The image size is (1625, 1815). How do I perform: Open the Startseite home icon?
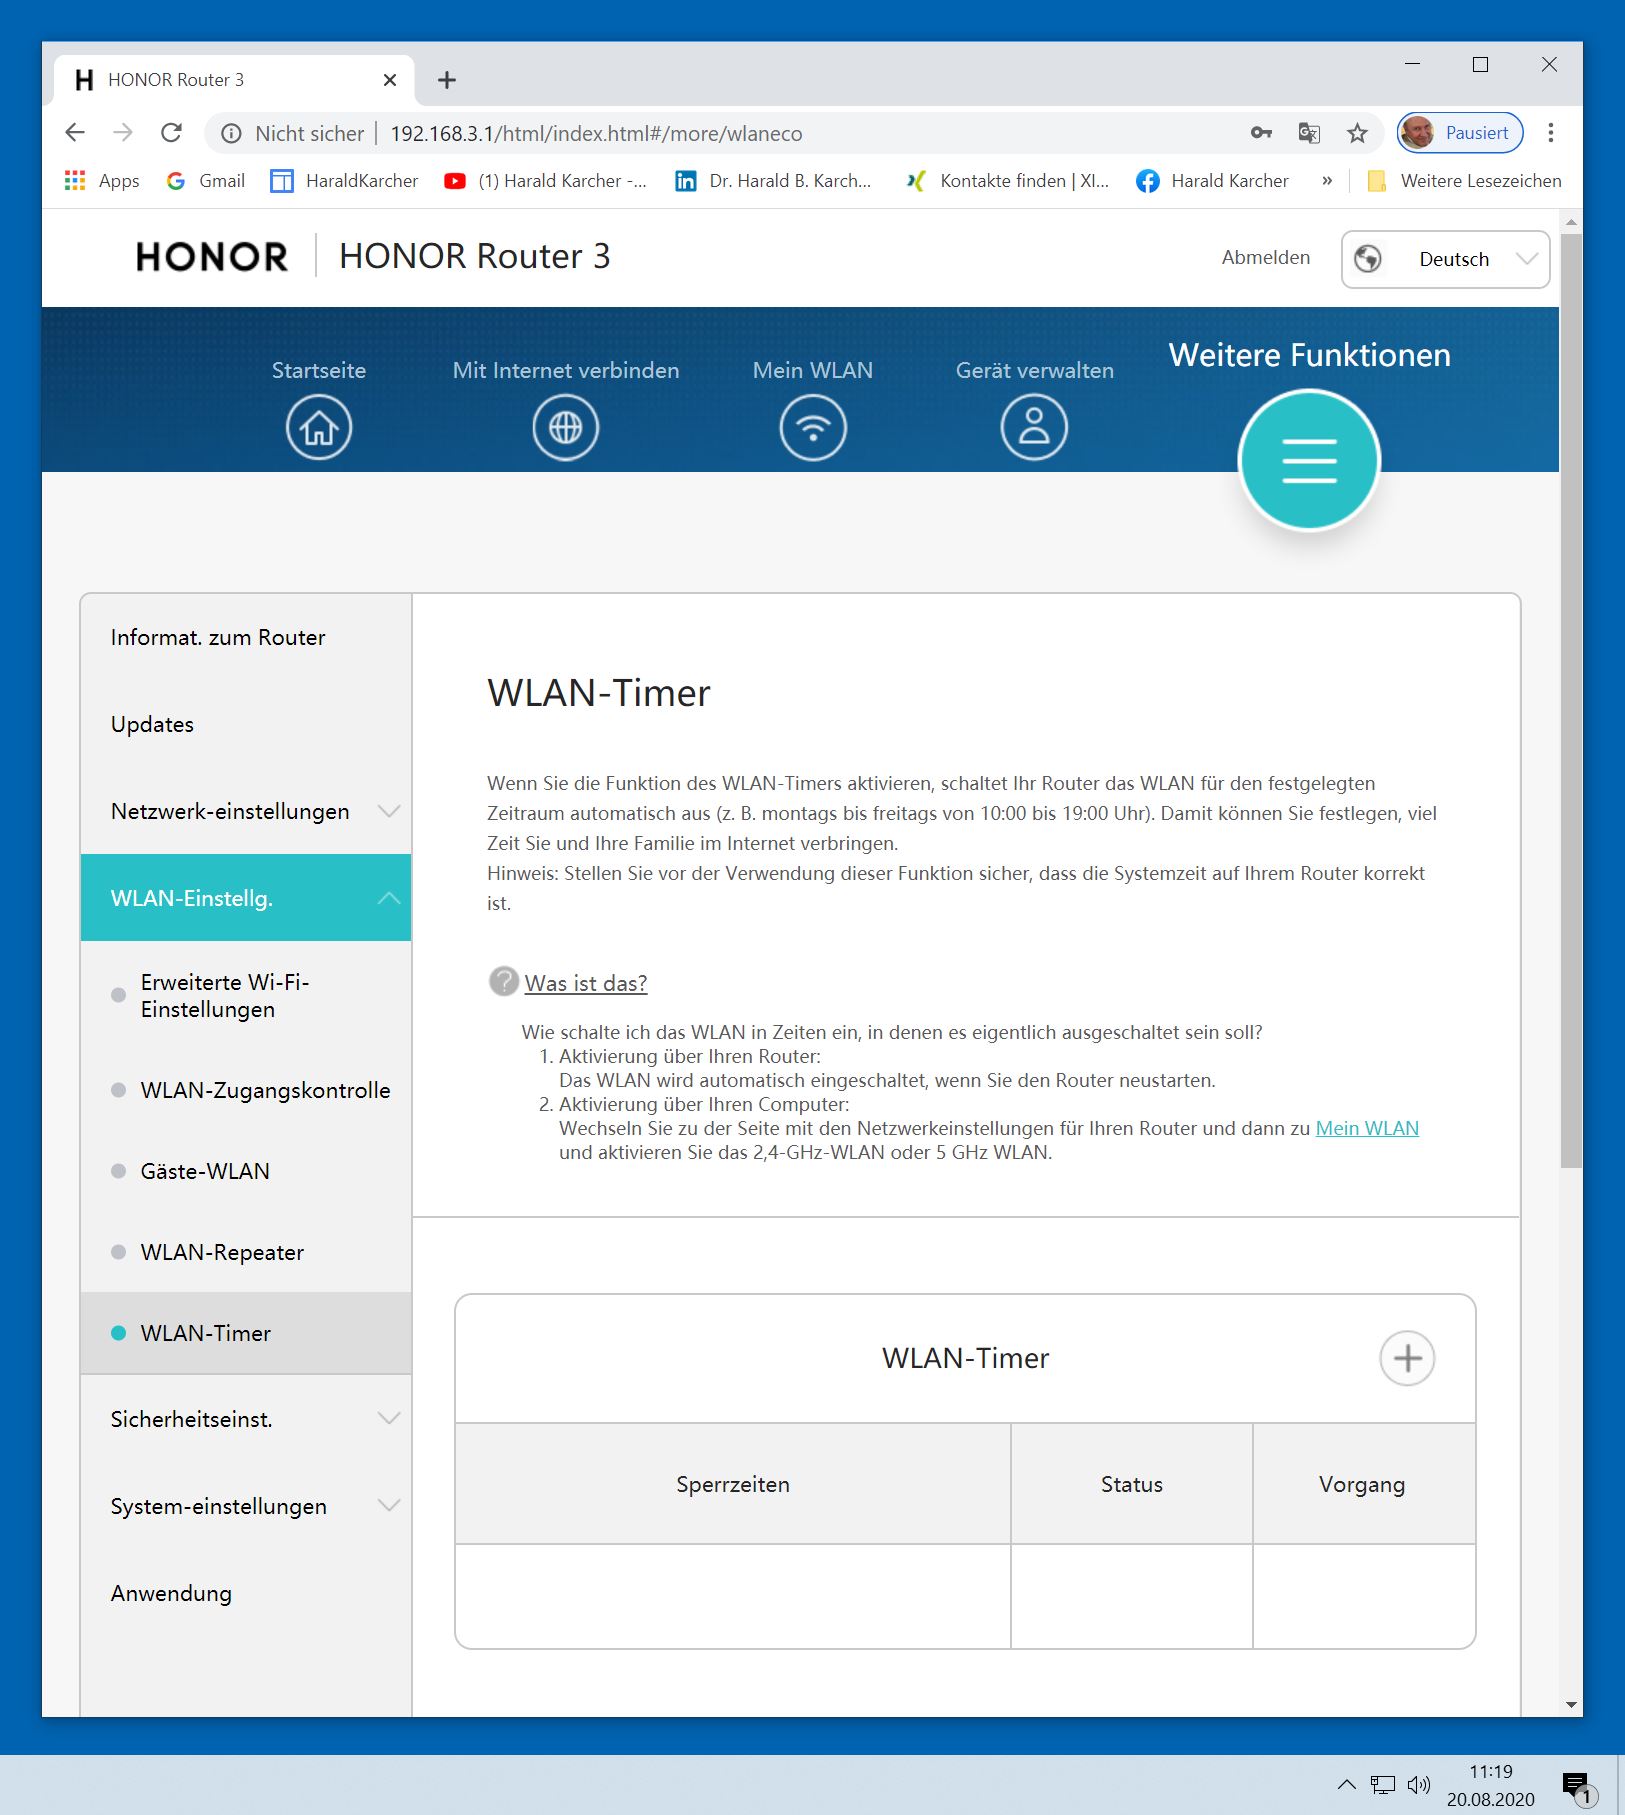click(319, 428)
